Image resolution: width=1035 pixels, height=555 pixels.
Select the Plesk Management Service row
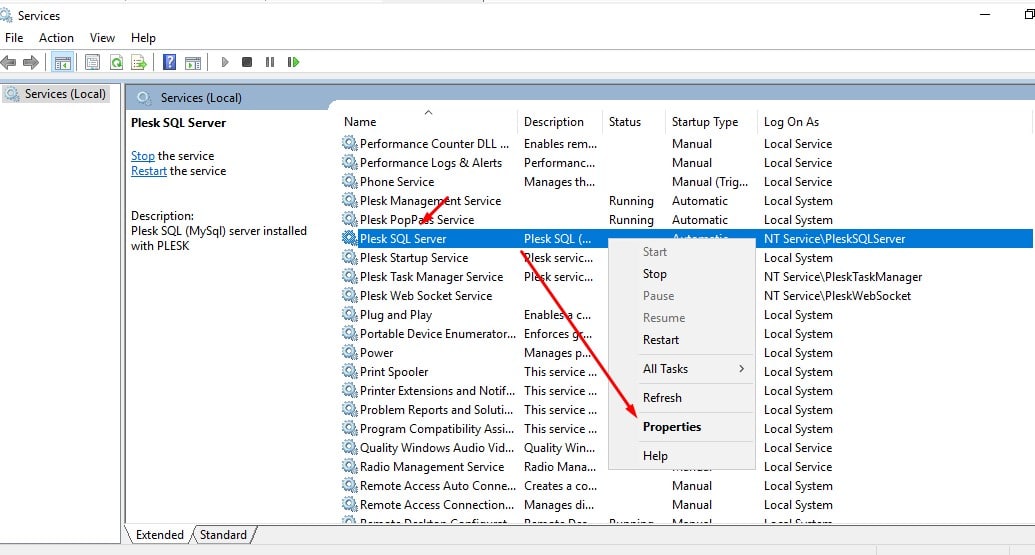click(686, 201)
